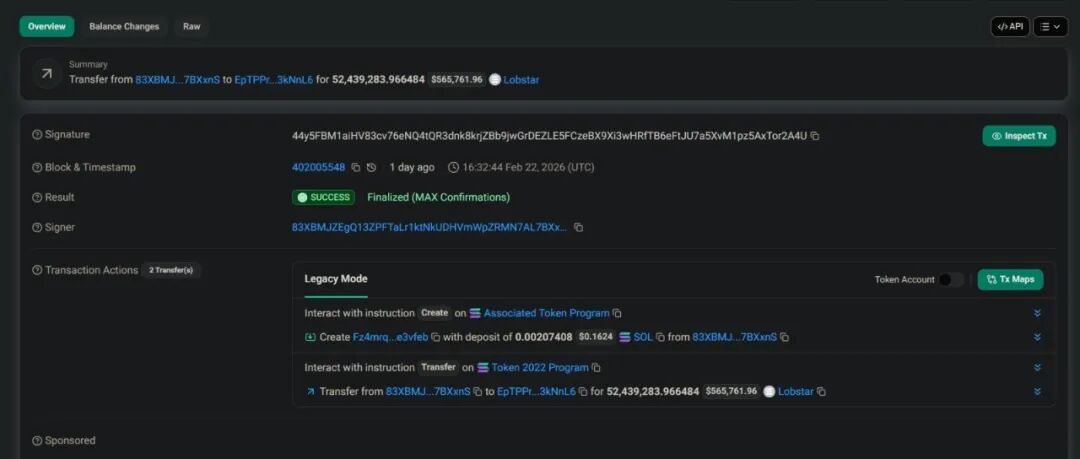Select the Legacy Mode tab

[336, 279]
